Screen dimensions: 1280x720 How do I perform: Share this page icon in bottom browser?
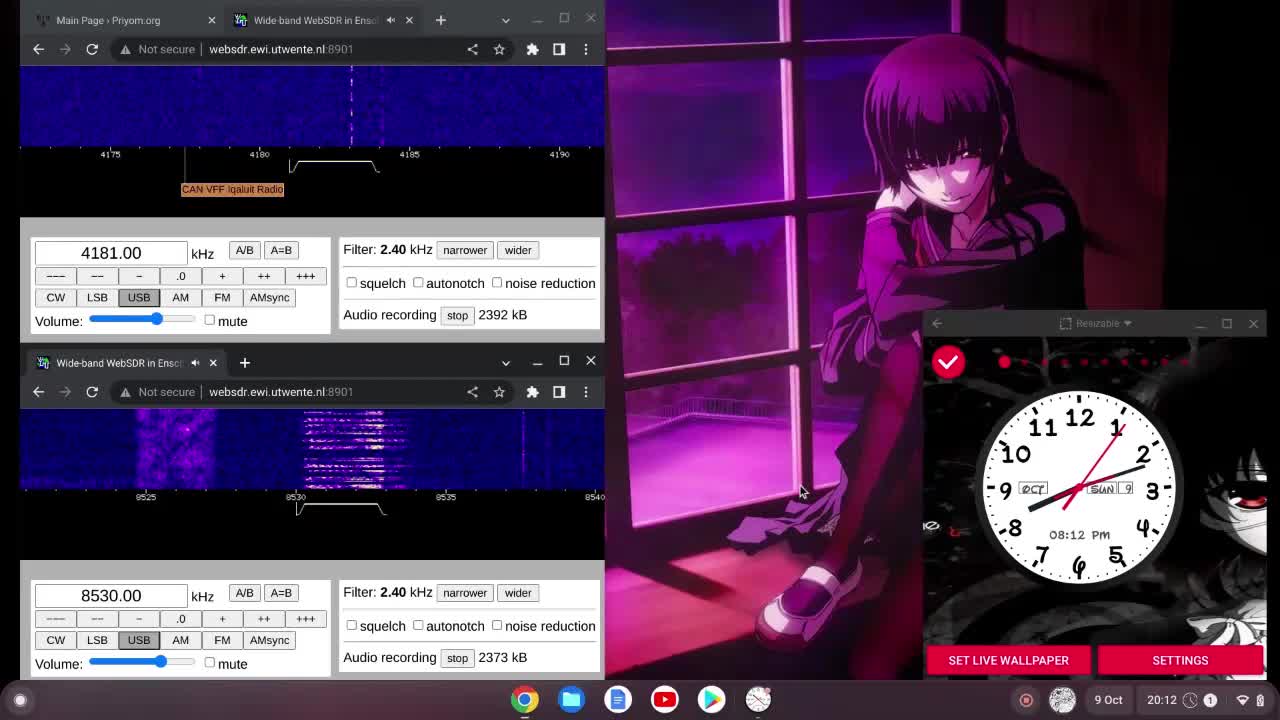coord(472,392)
